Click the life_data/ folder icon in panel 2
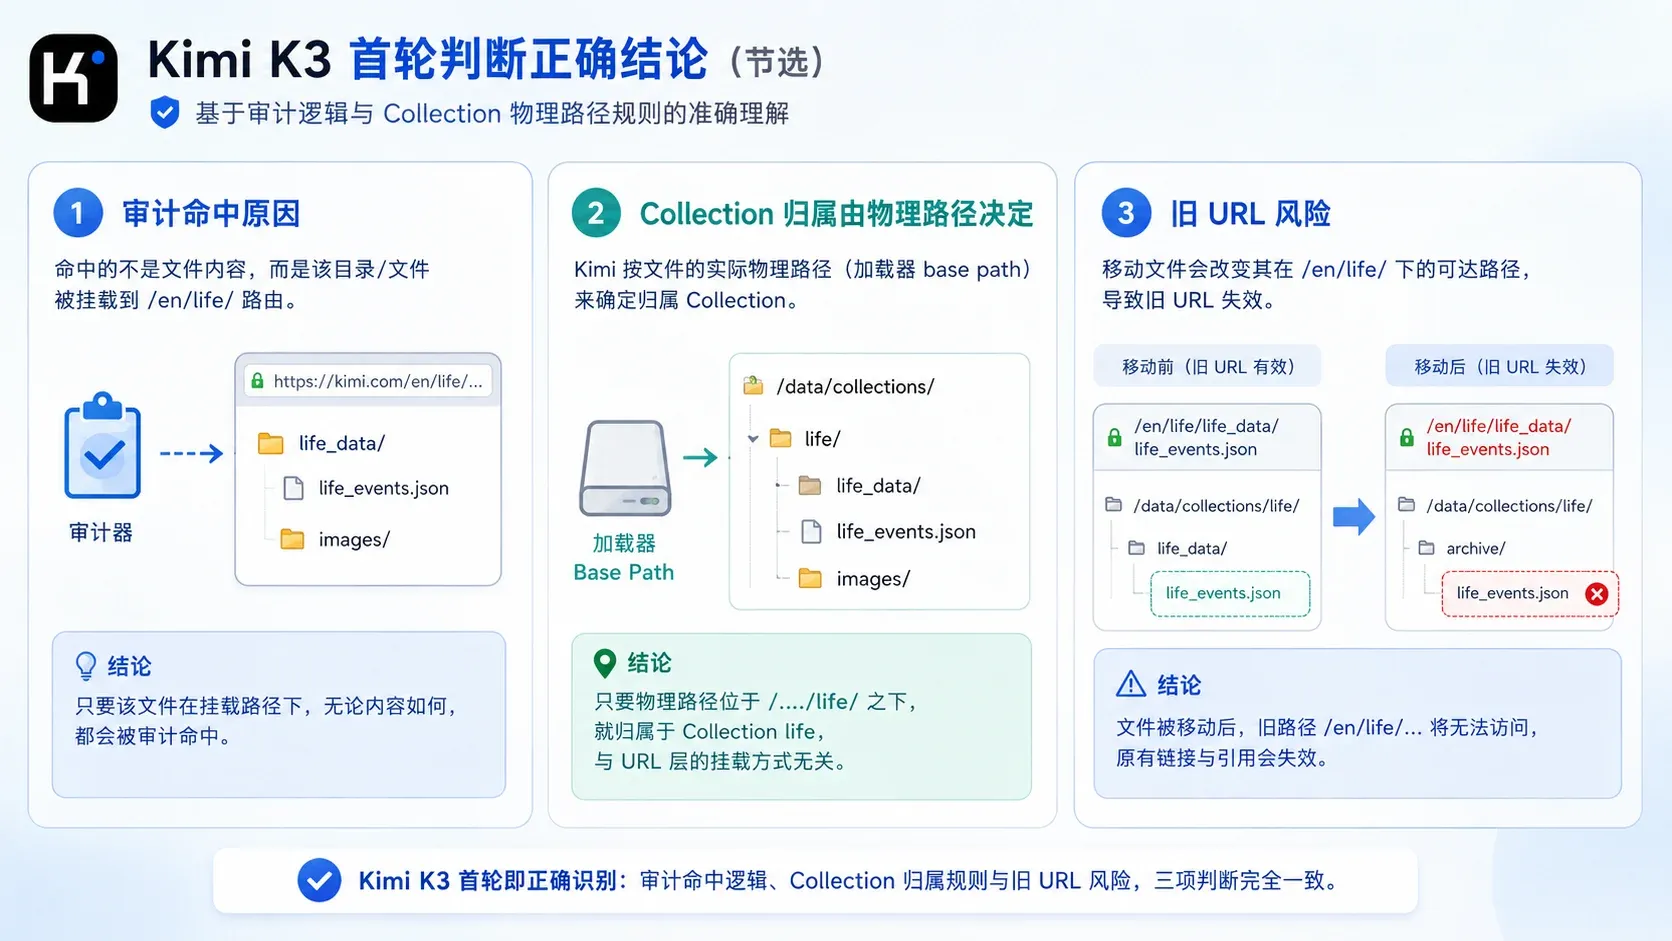Viewport: 1672px width, 941px height. point(810,486)
